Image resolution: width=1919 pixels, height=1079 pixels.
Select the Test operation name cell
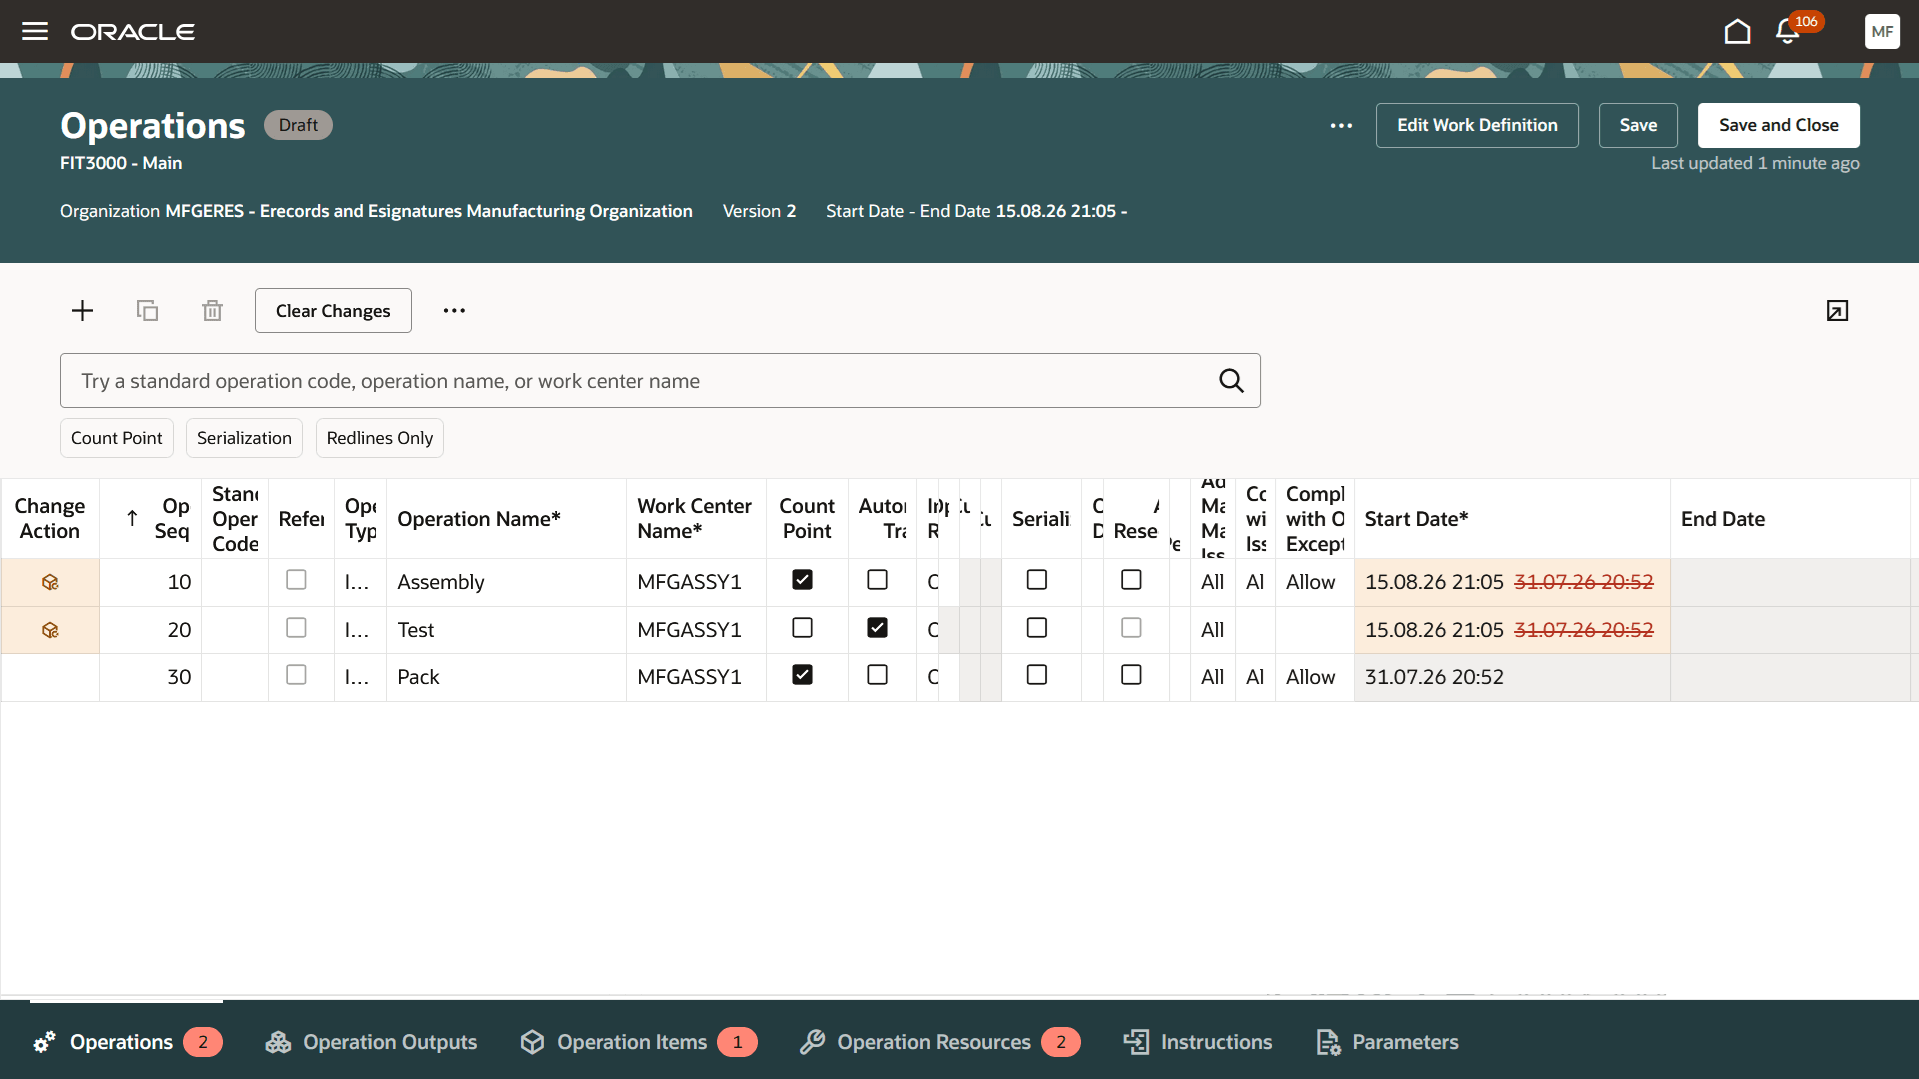coord(506,630)
